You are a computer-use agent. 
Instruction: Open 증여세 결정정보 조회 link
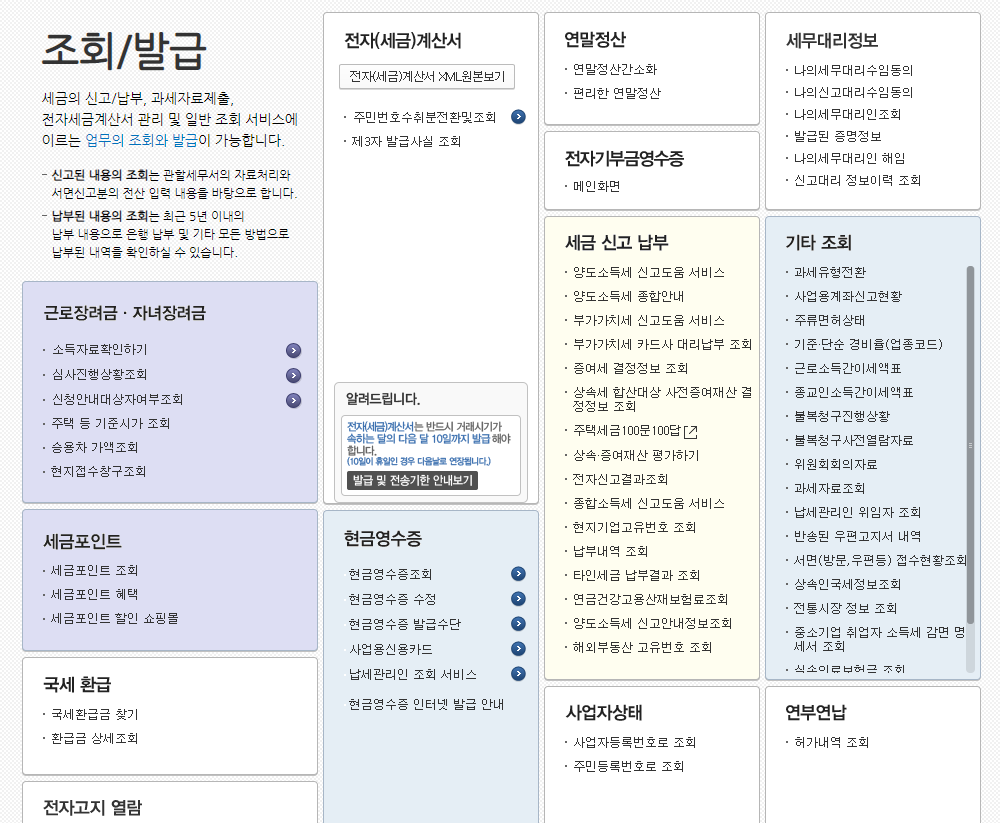tap(630, 368)
